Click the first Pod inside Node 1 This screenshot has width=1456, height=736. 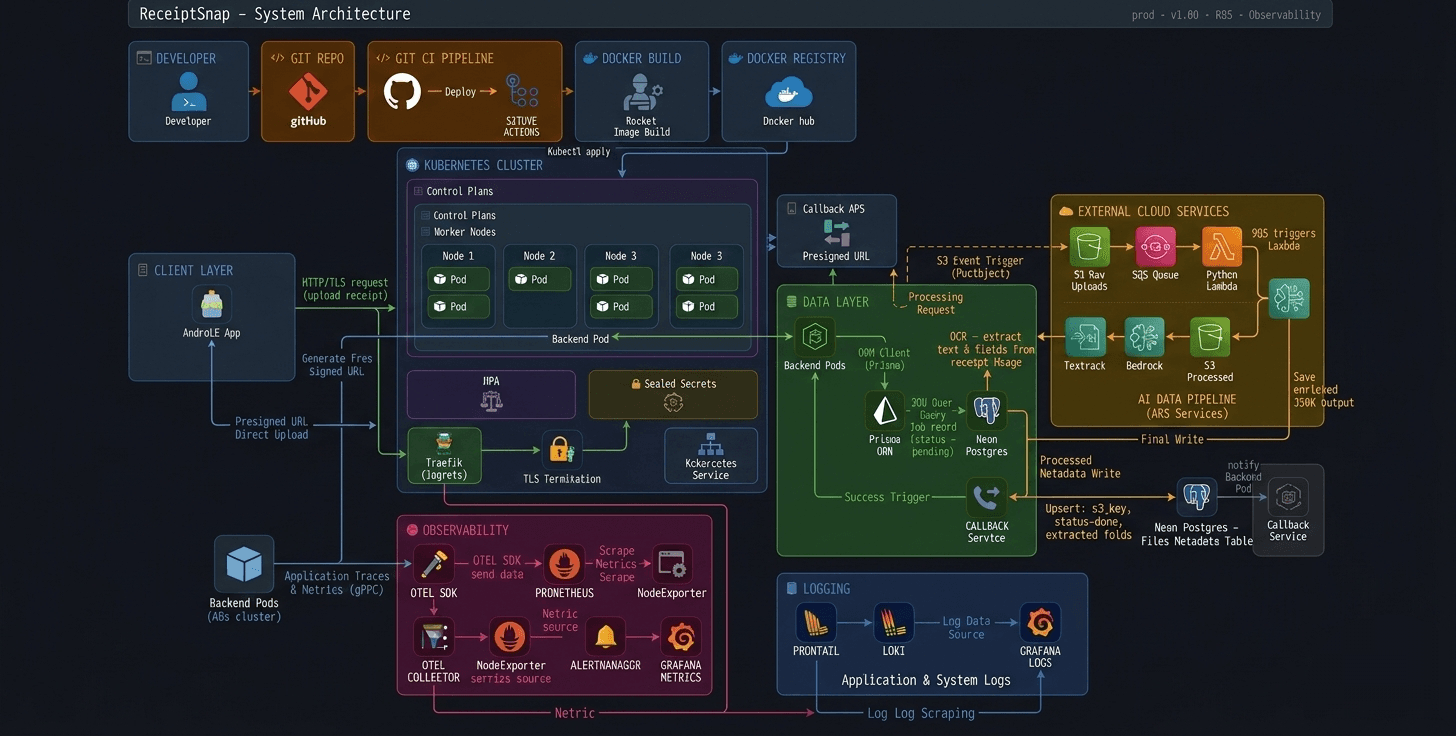coord(458,279)
